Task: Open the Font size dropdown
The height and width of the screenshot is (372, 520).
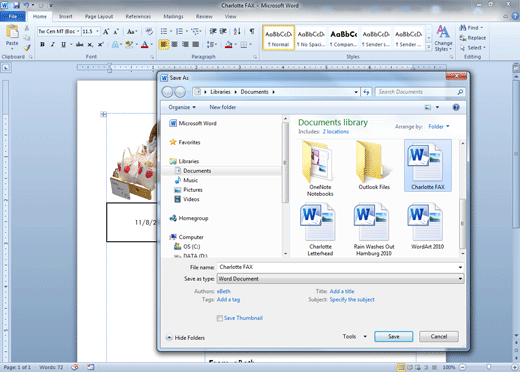Action: pos(97,31)
